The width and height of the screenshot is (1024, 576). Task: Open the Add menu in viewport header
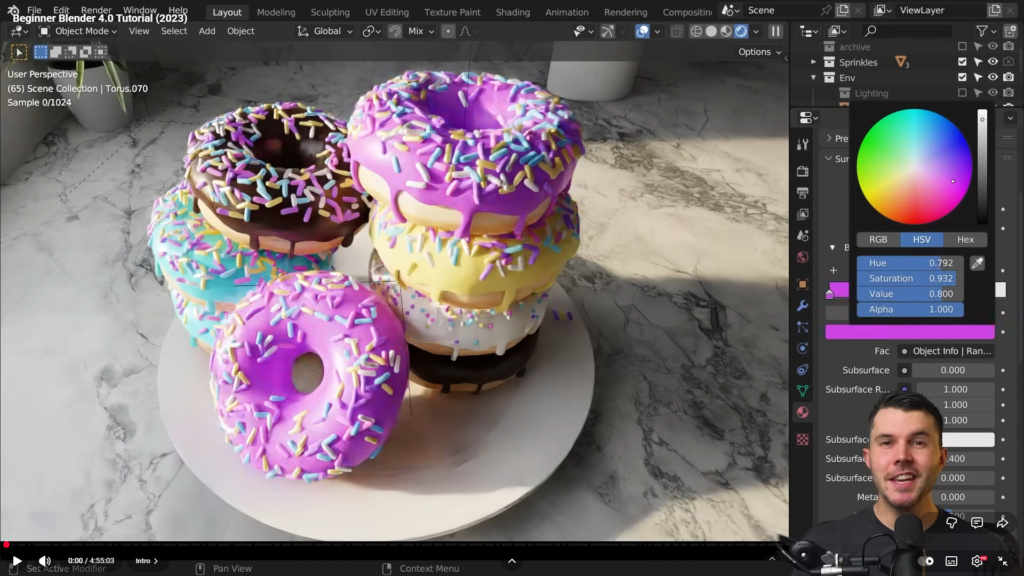tap(207, 31)
